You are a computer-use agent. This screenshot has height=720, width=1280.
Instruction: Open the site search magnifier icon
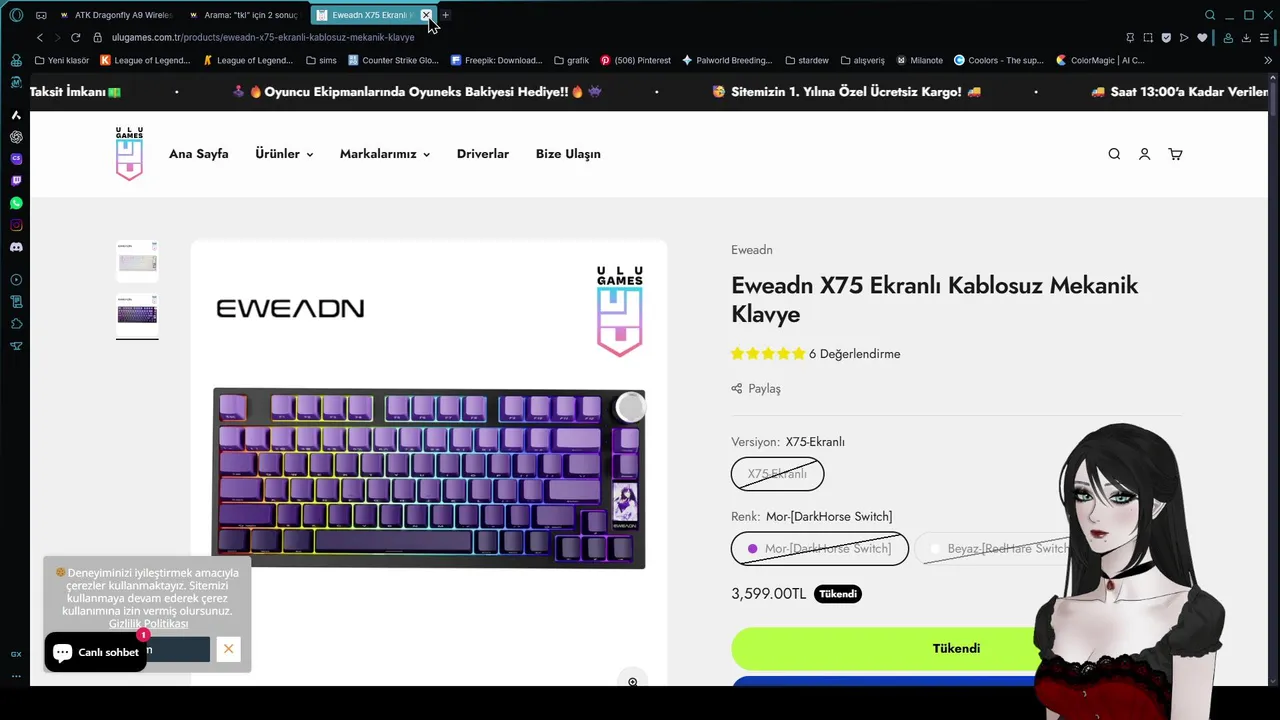[1114, 154]
